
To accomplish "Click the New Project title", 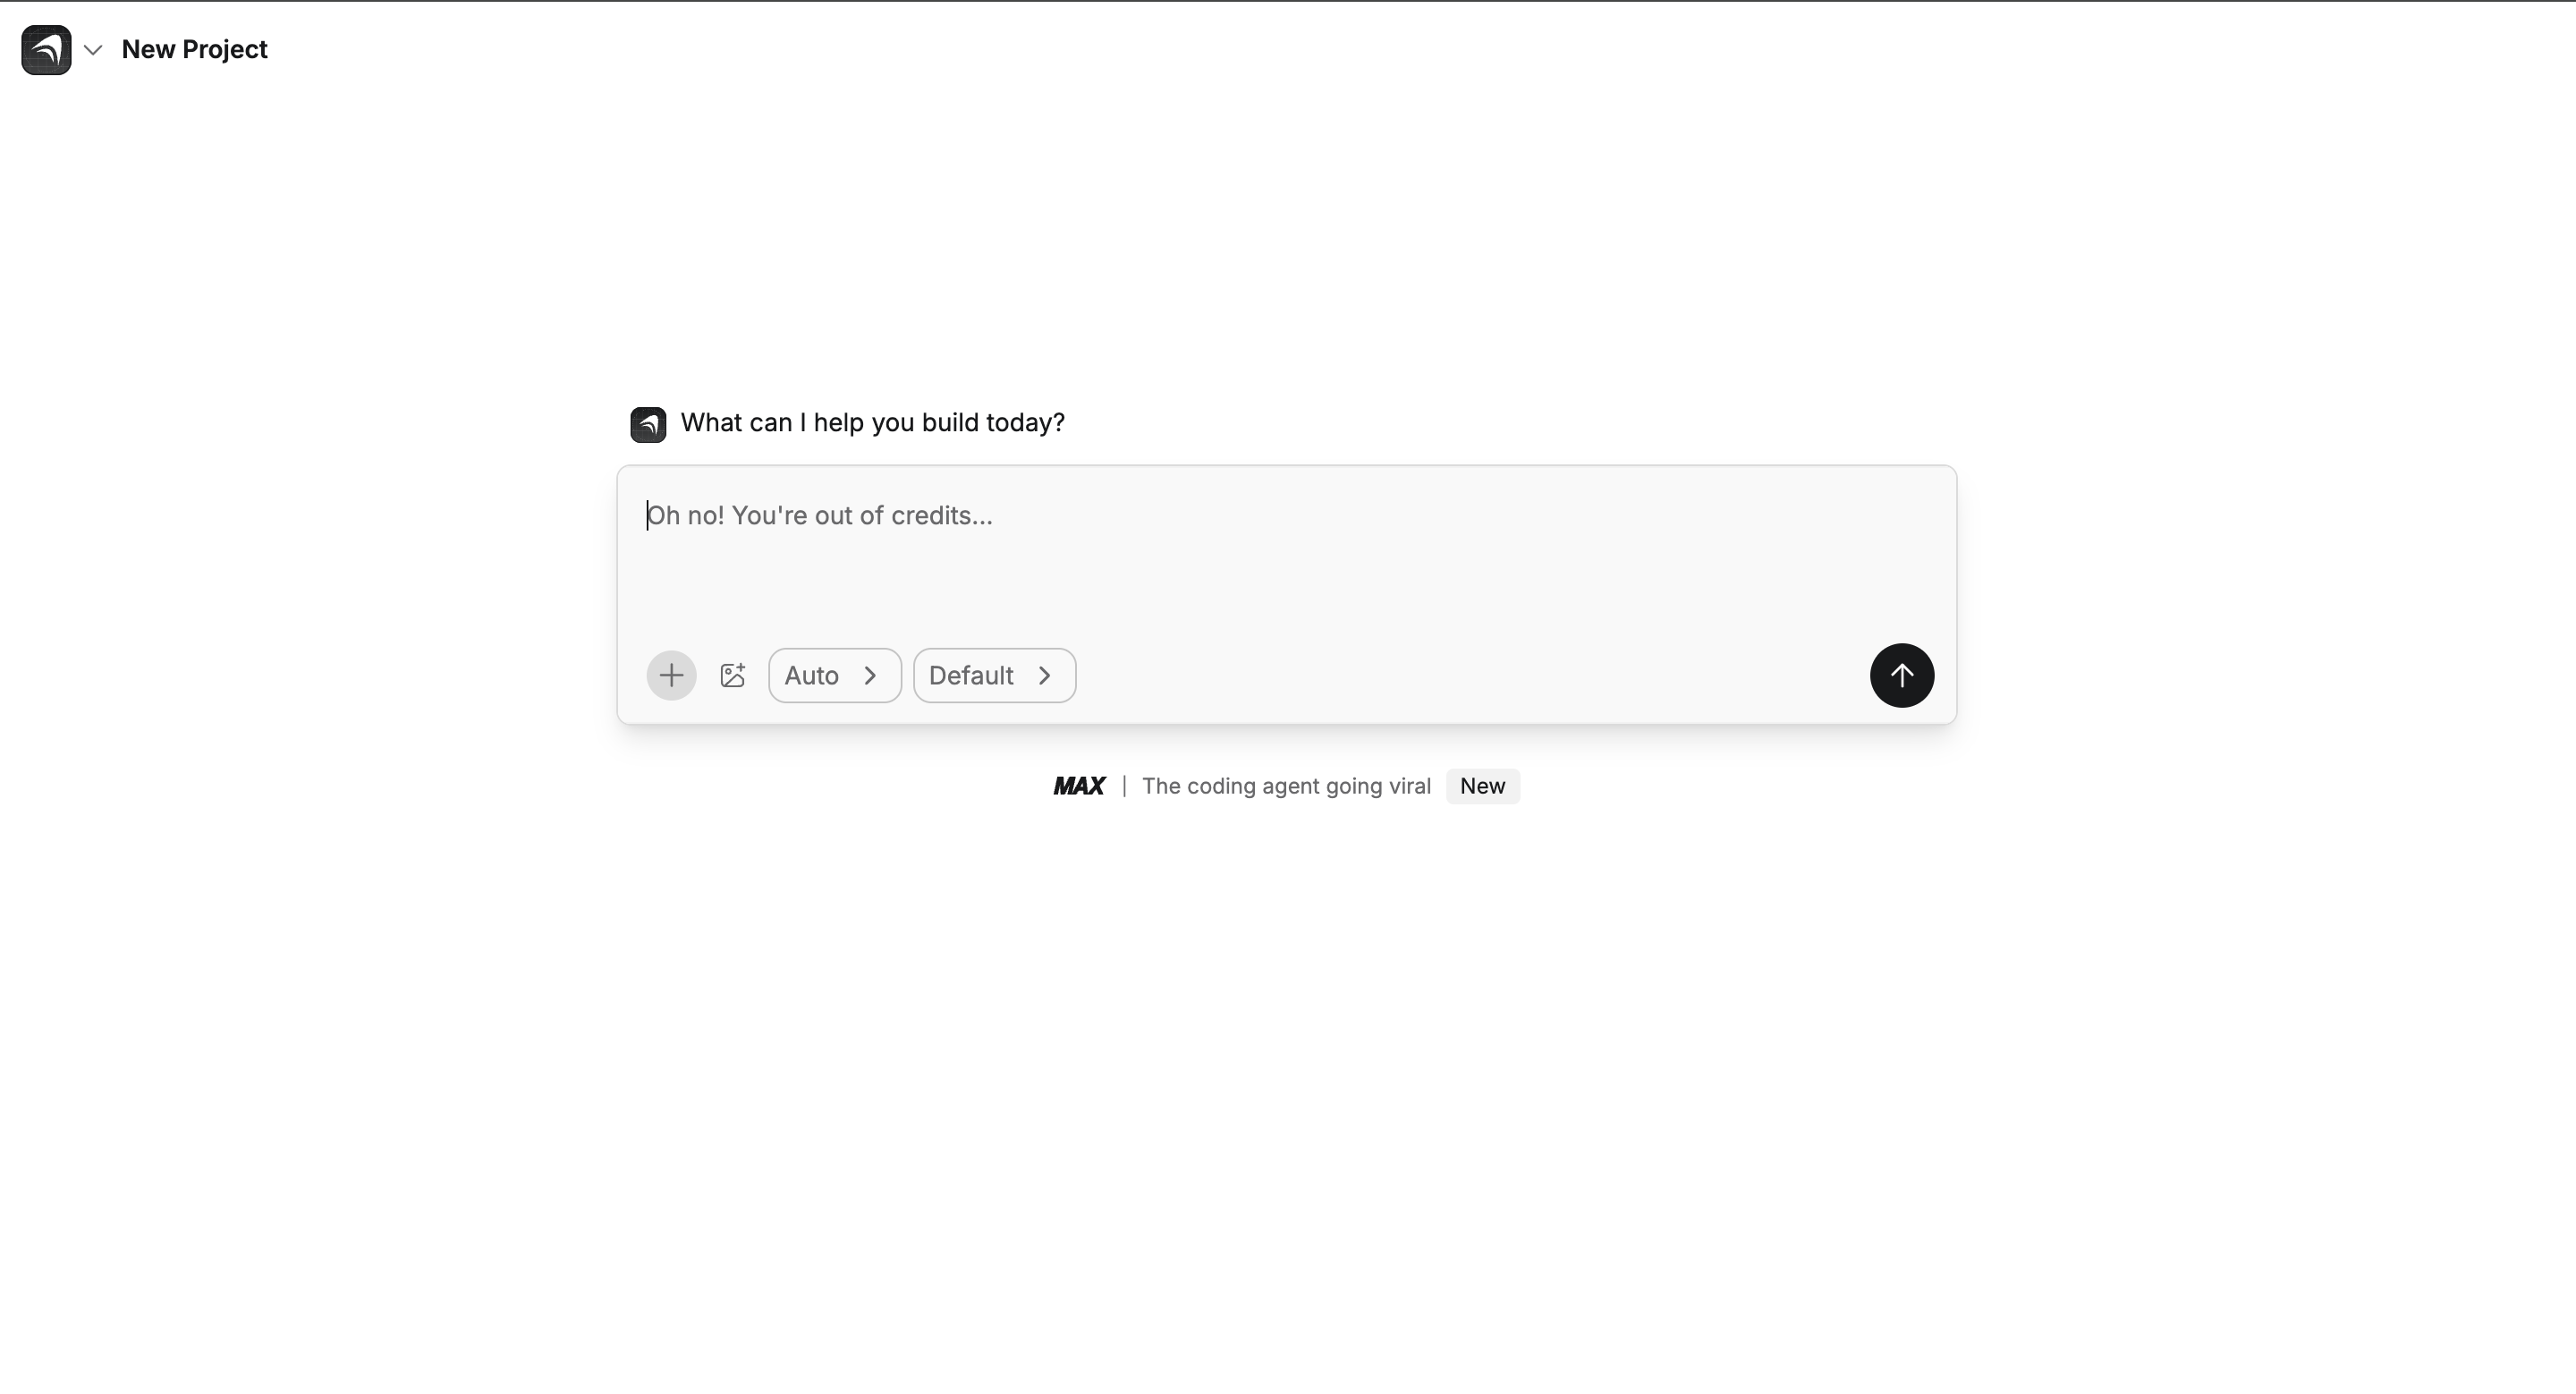I will coord(194,50).
